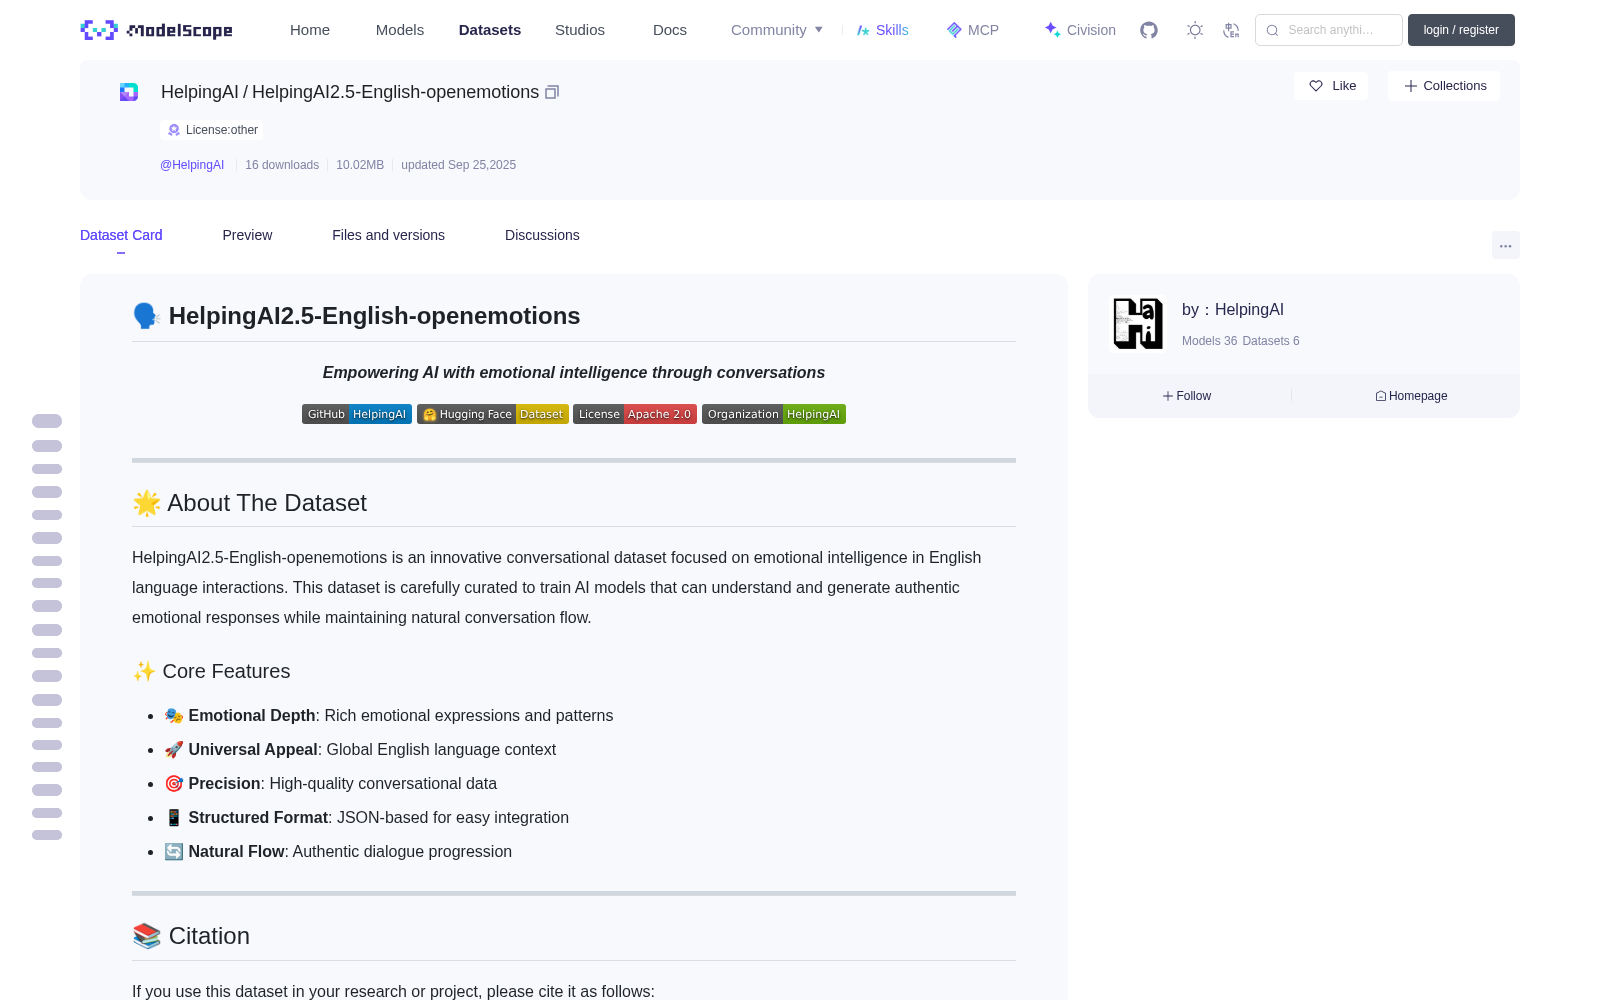The width and height of the screenshot is (1600, 1000).
Task: Open the Docs nav item
Action: point(670,30)
